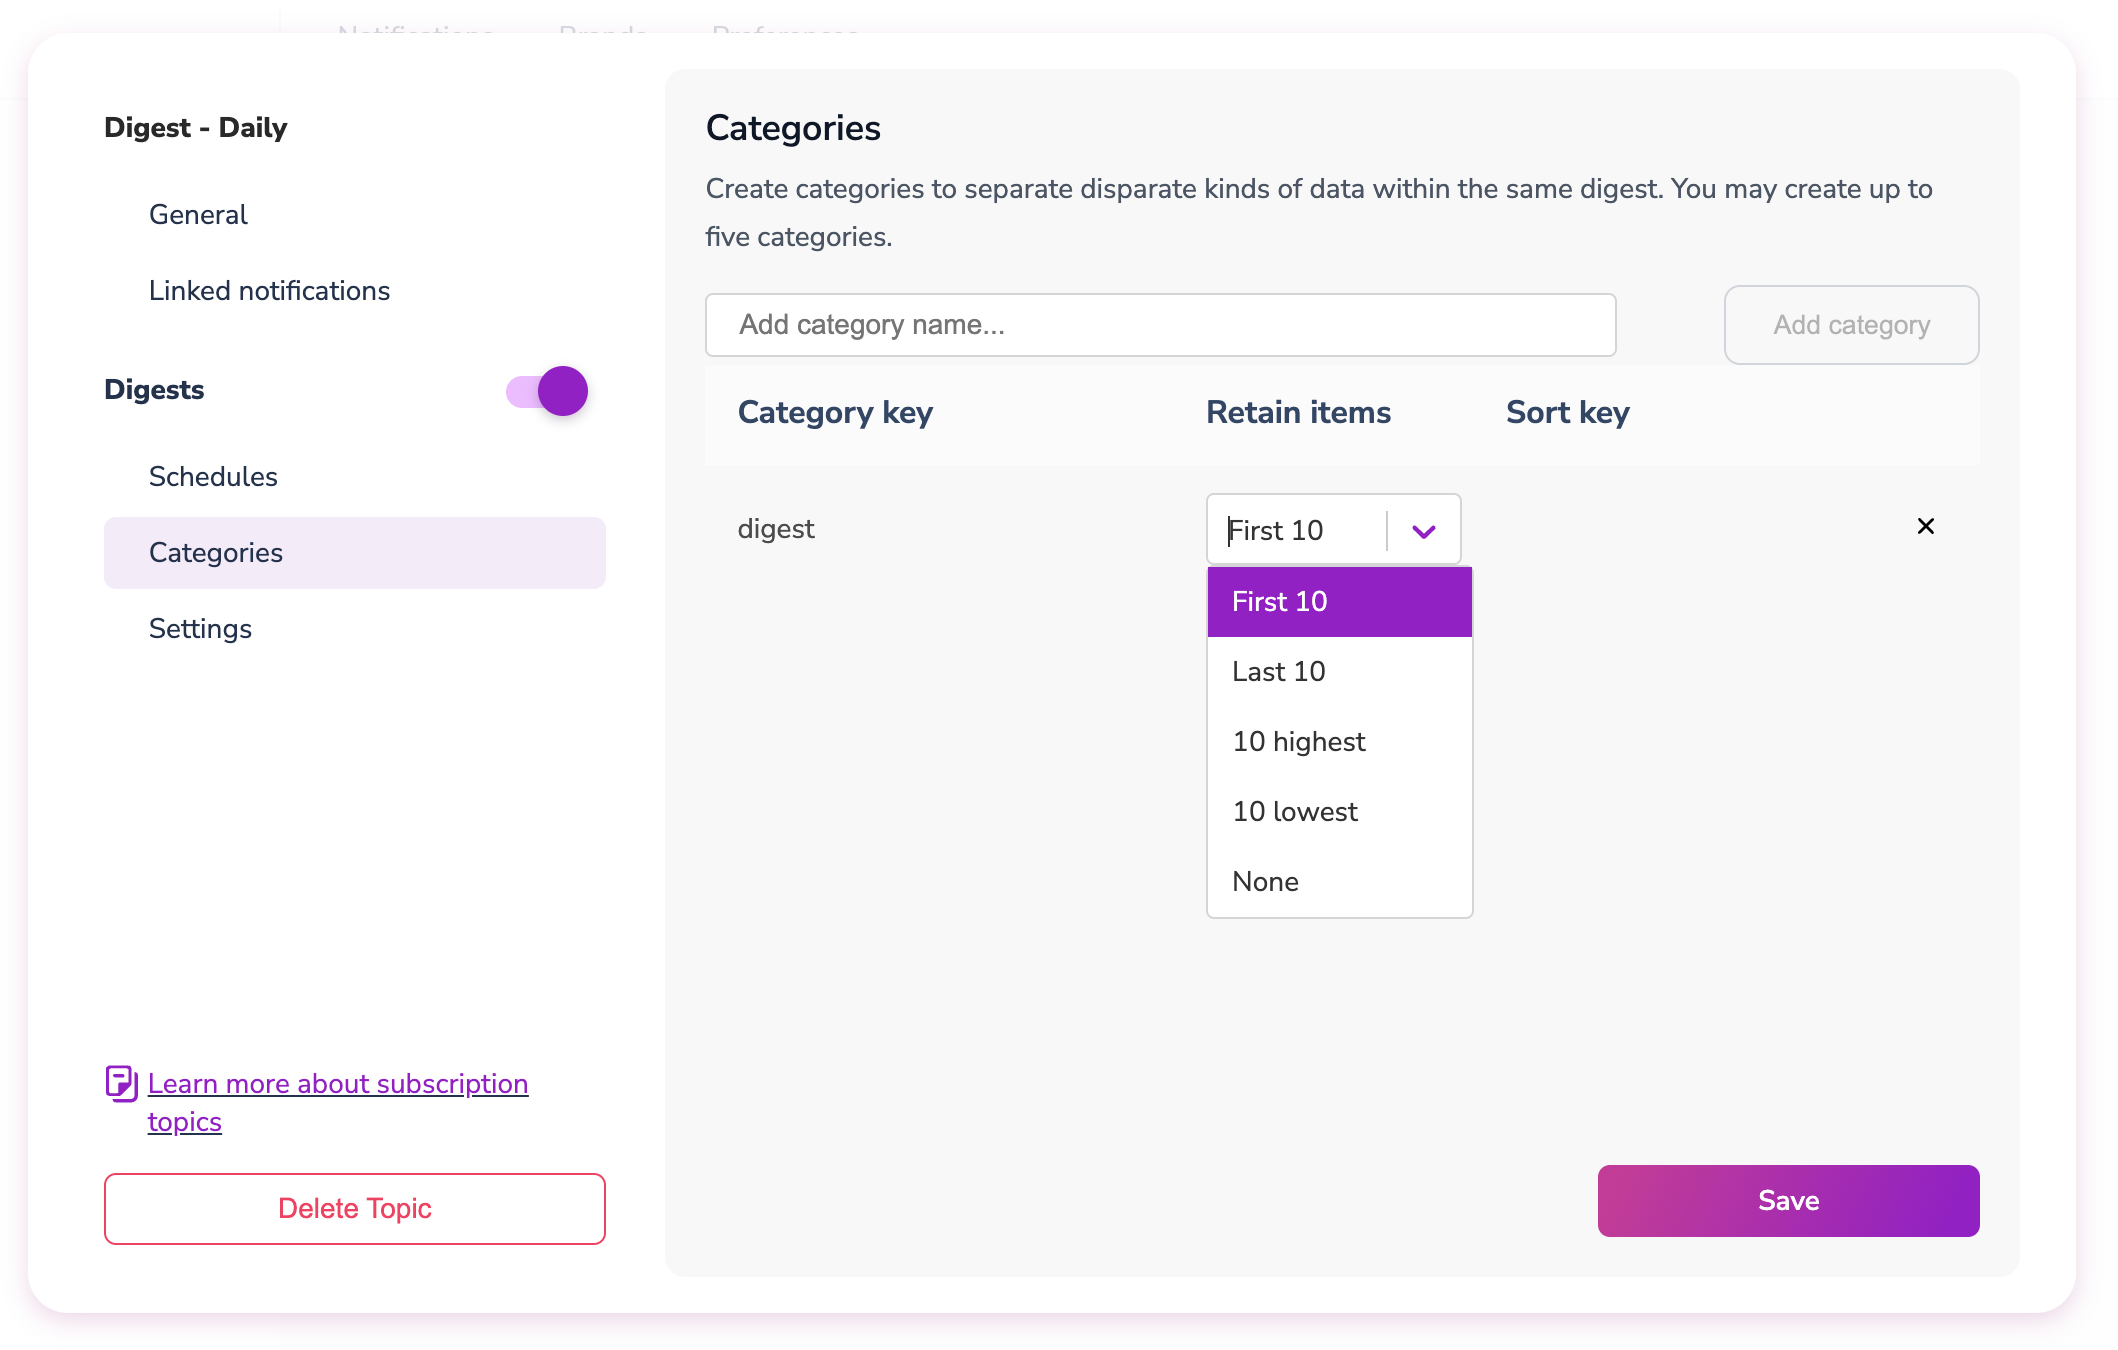
Task: Open the Settings section
Action: click(200, 628)
